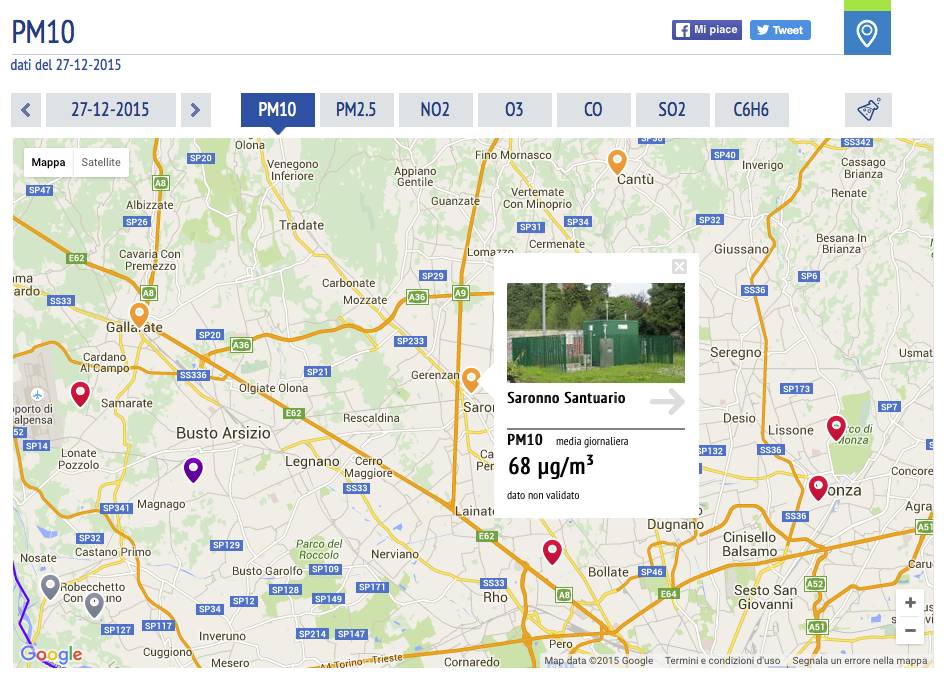Select the orange marker at Gallarate
The width and height of the screenshot is (948, 686).
coord(139,314)
